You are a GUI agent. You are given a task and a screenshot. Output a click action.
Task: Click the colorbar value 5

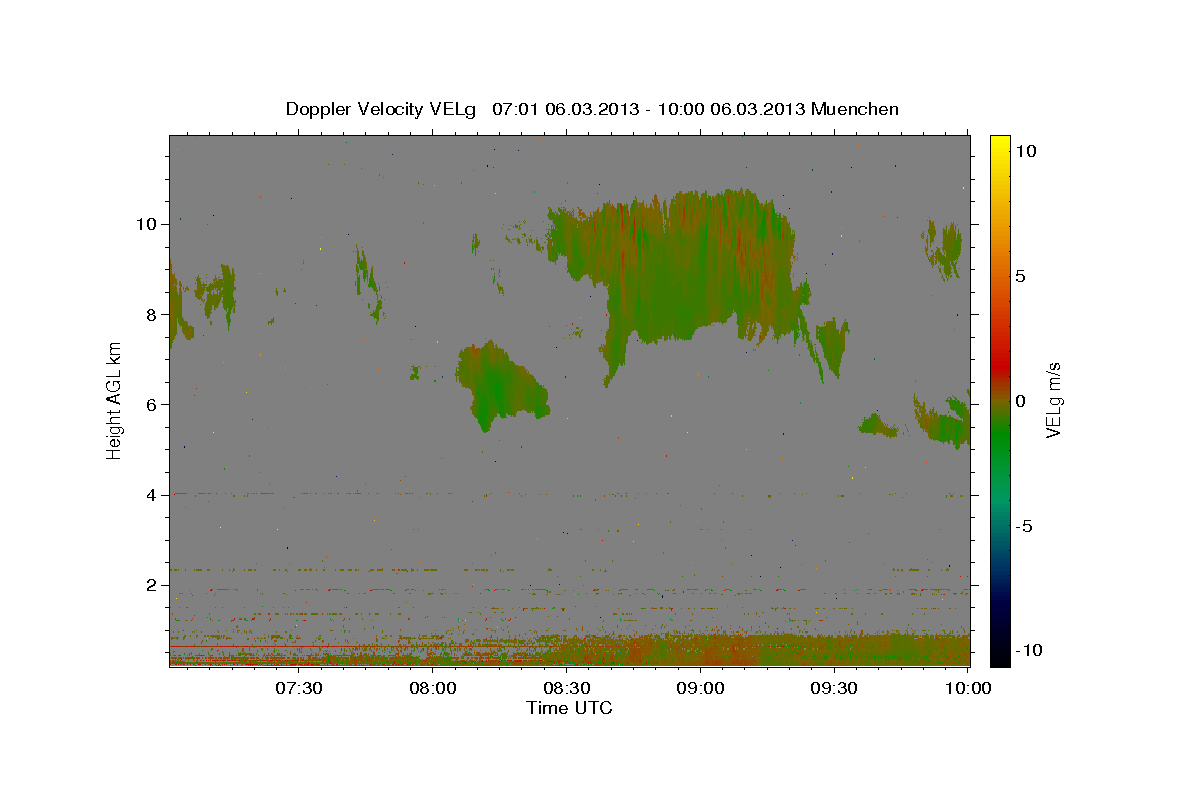point(1022,276)
